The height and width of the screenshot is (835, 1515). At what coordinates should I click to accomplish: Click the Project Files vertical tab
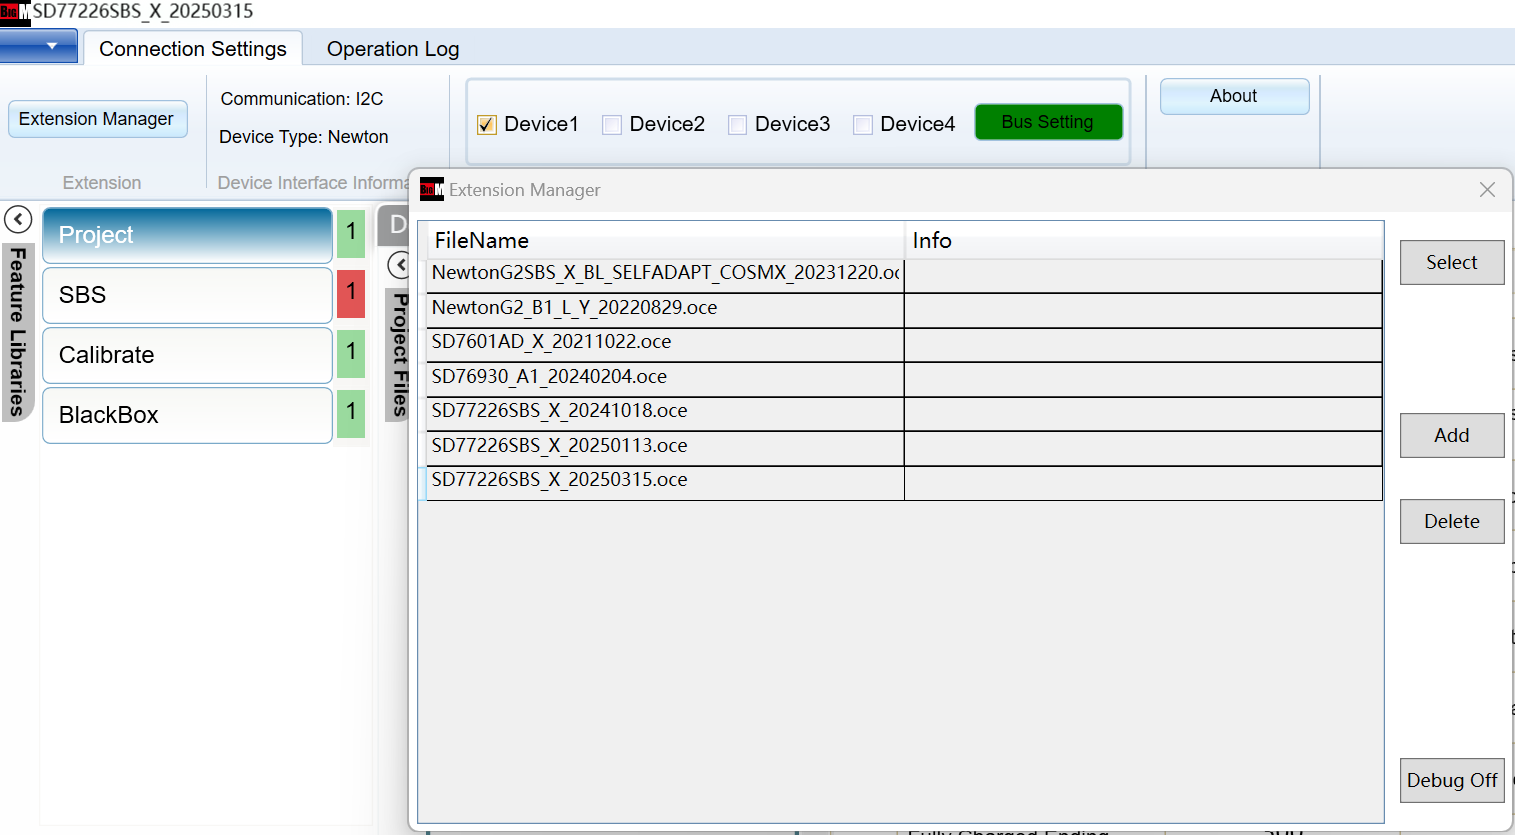pyautogui.click(x=399, y=354)
